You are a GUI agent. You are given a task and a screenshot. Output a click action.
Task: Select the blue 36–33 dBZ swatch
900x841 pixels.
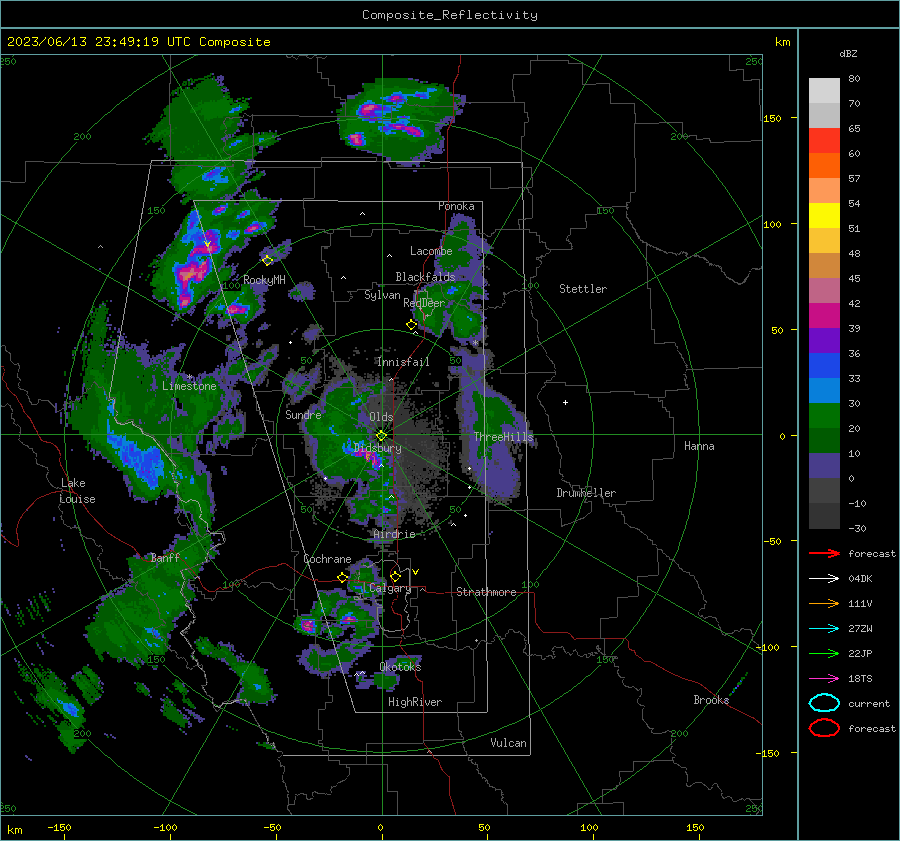824,366
